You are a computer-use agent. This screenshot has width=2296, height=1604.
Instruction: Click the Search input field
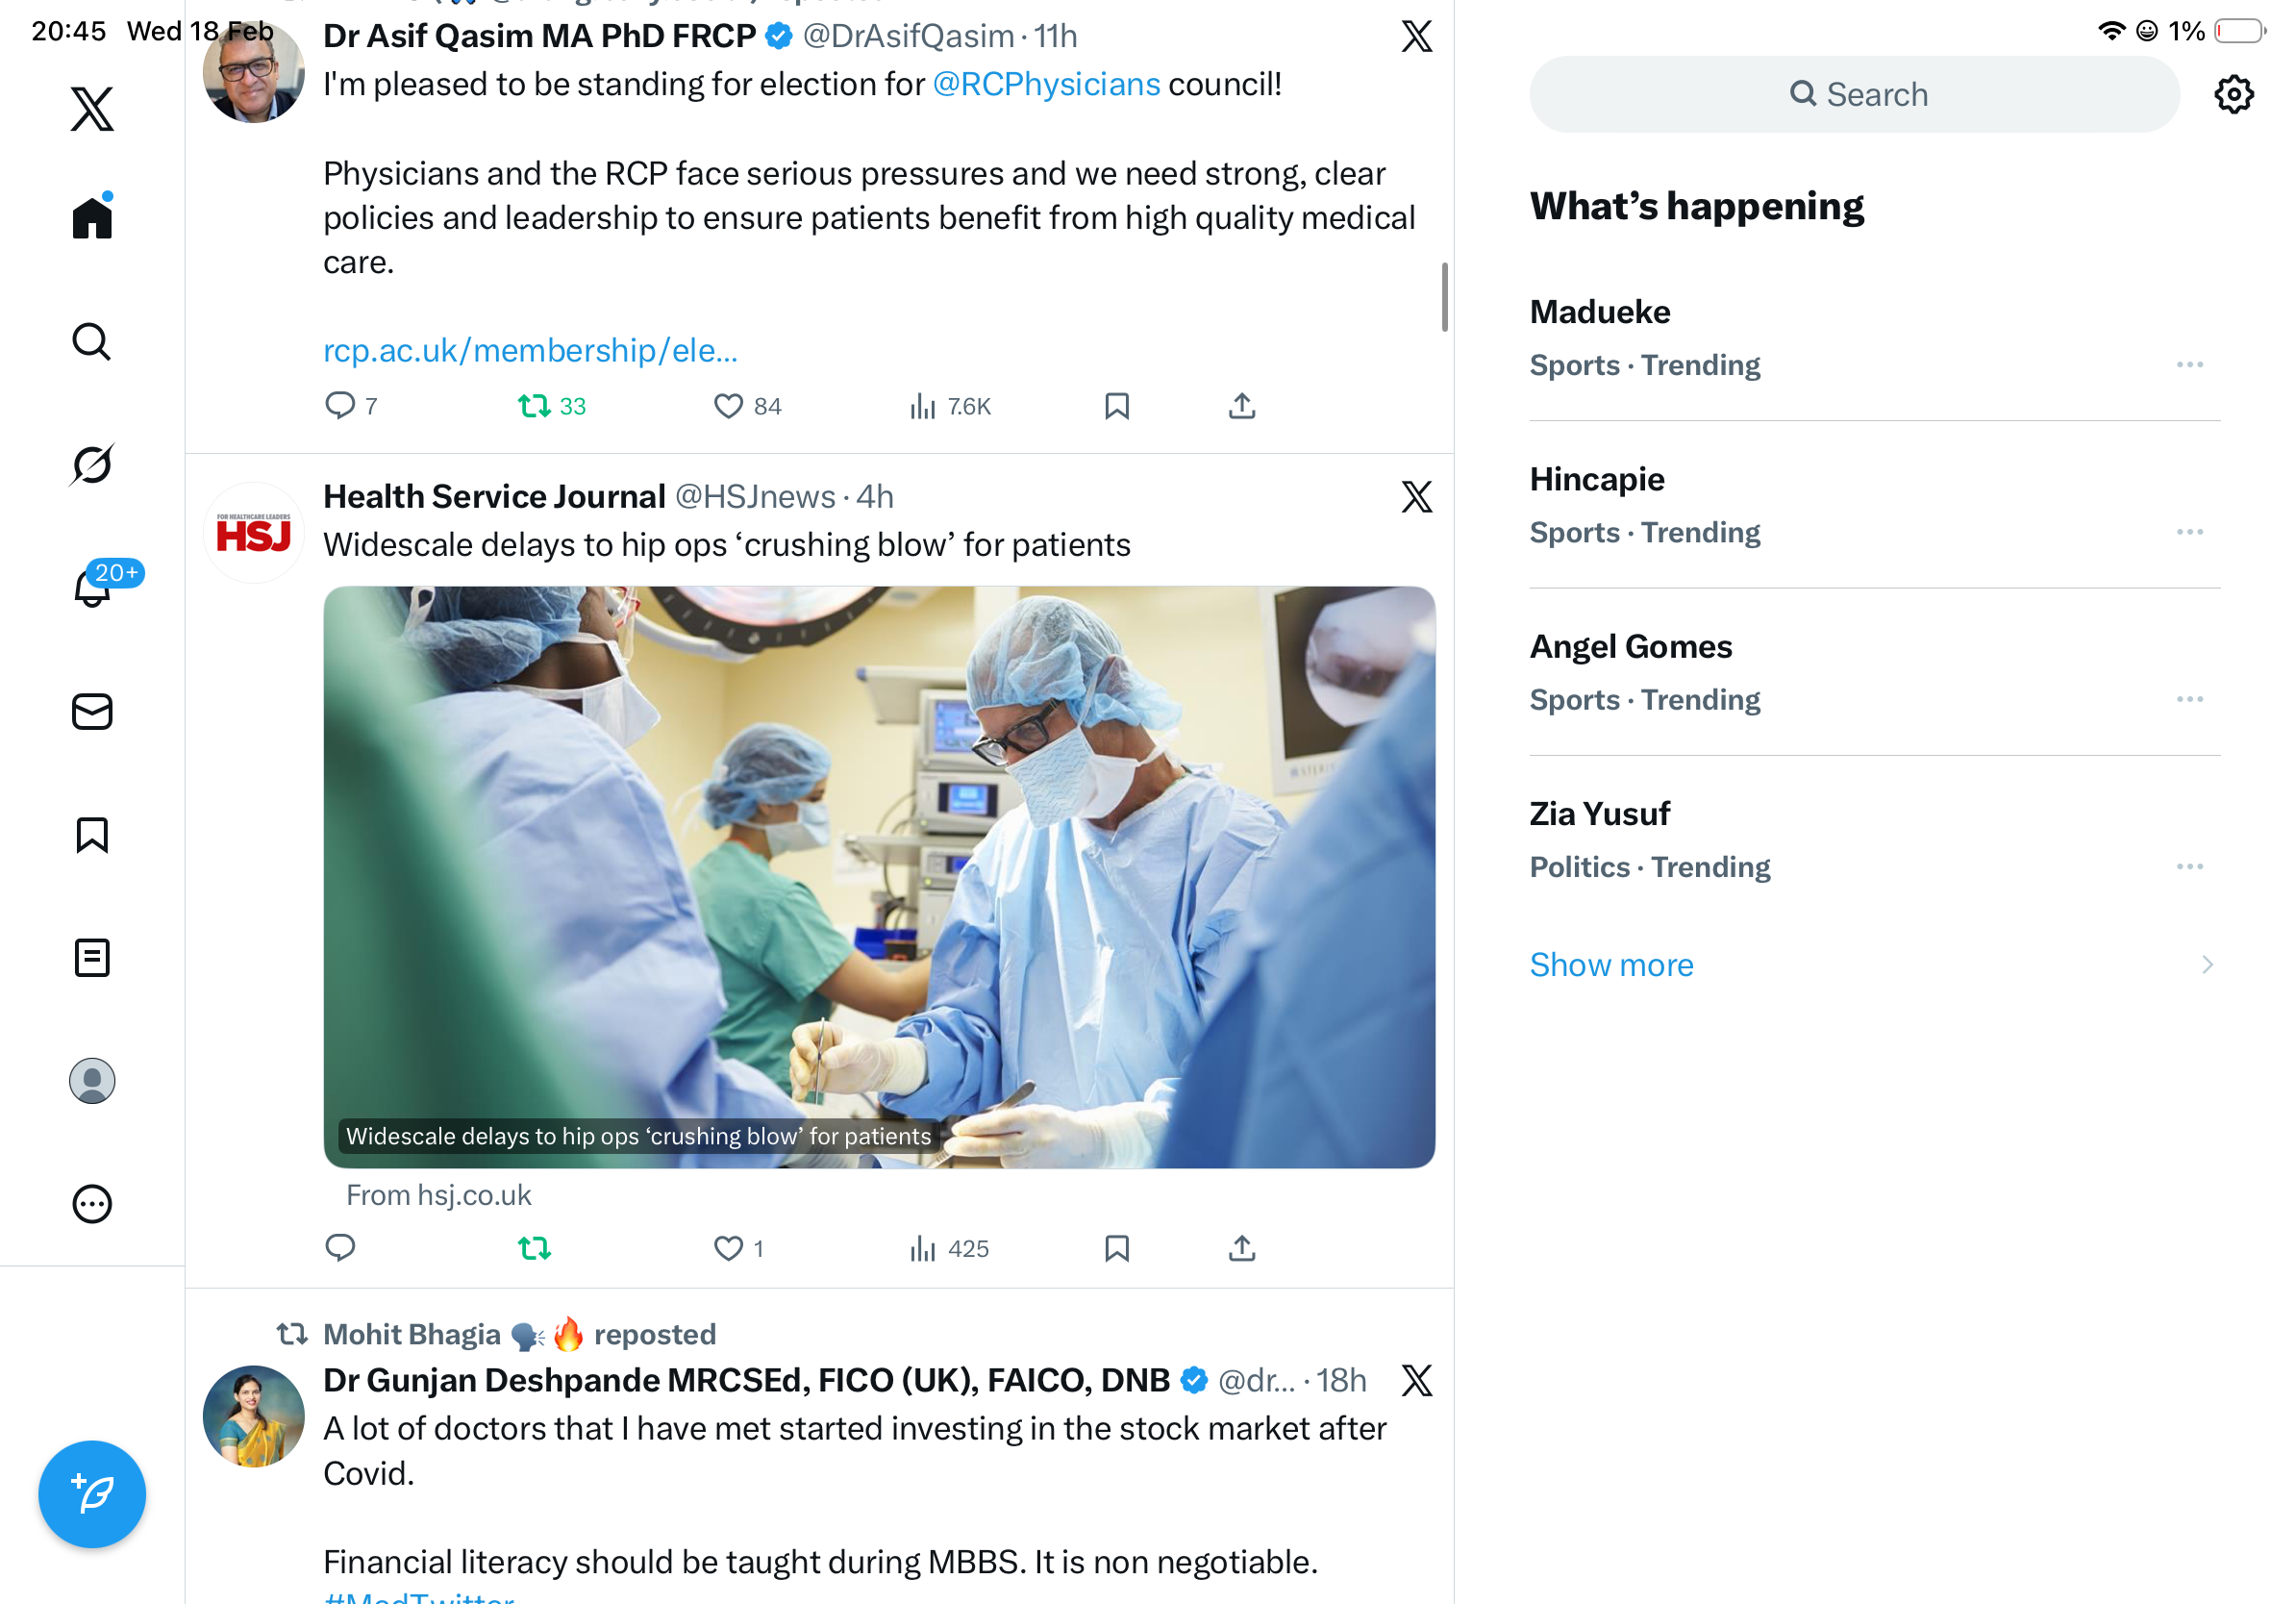pos(1856,95)
